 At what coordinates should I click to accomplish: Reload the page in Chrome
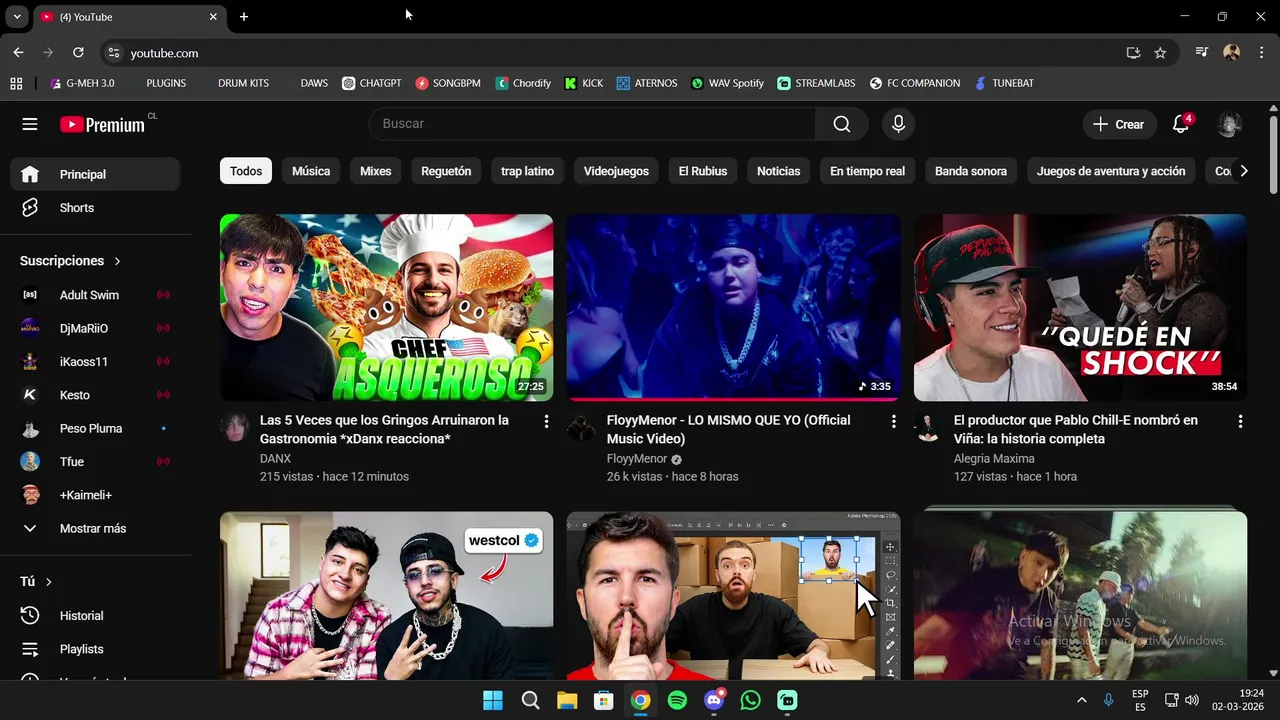pos(78,53)
